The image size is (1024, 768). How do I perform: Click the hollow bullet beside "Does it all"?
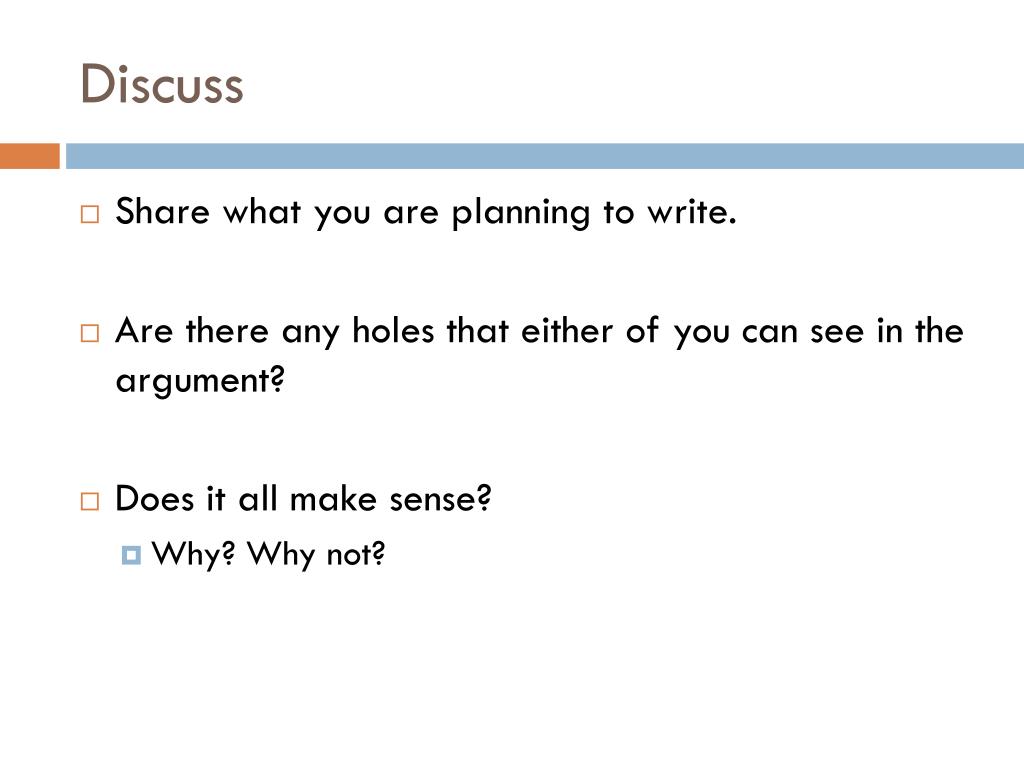tap(90, 502)
